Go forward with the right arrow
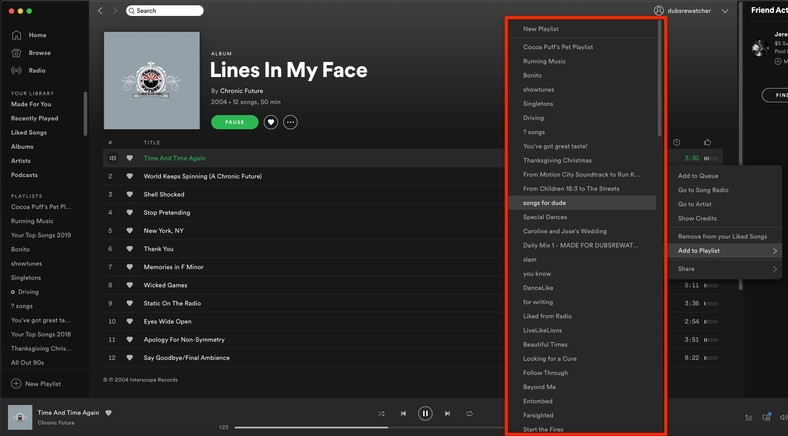Image resolution: width=788 pixels, height=436 pixels. tap(115, 11)
